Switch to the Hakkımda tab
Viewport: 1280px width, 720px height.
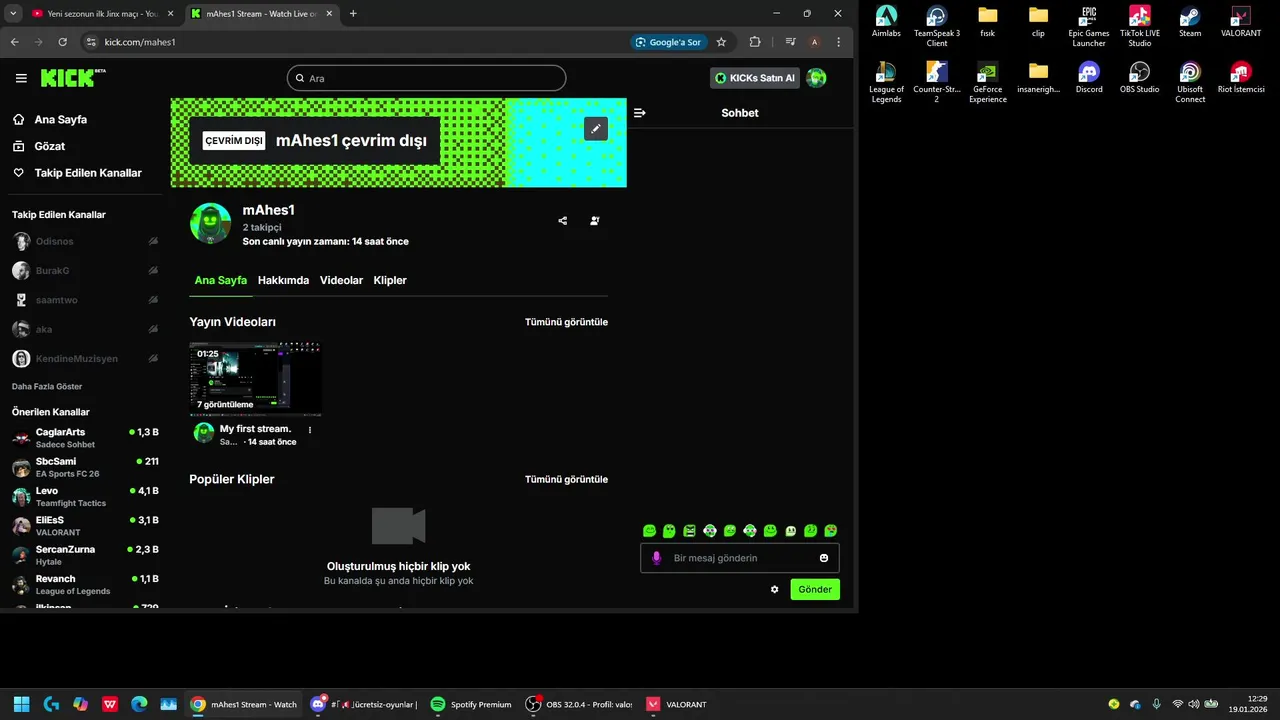pos(283,280)
